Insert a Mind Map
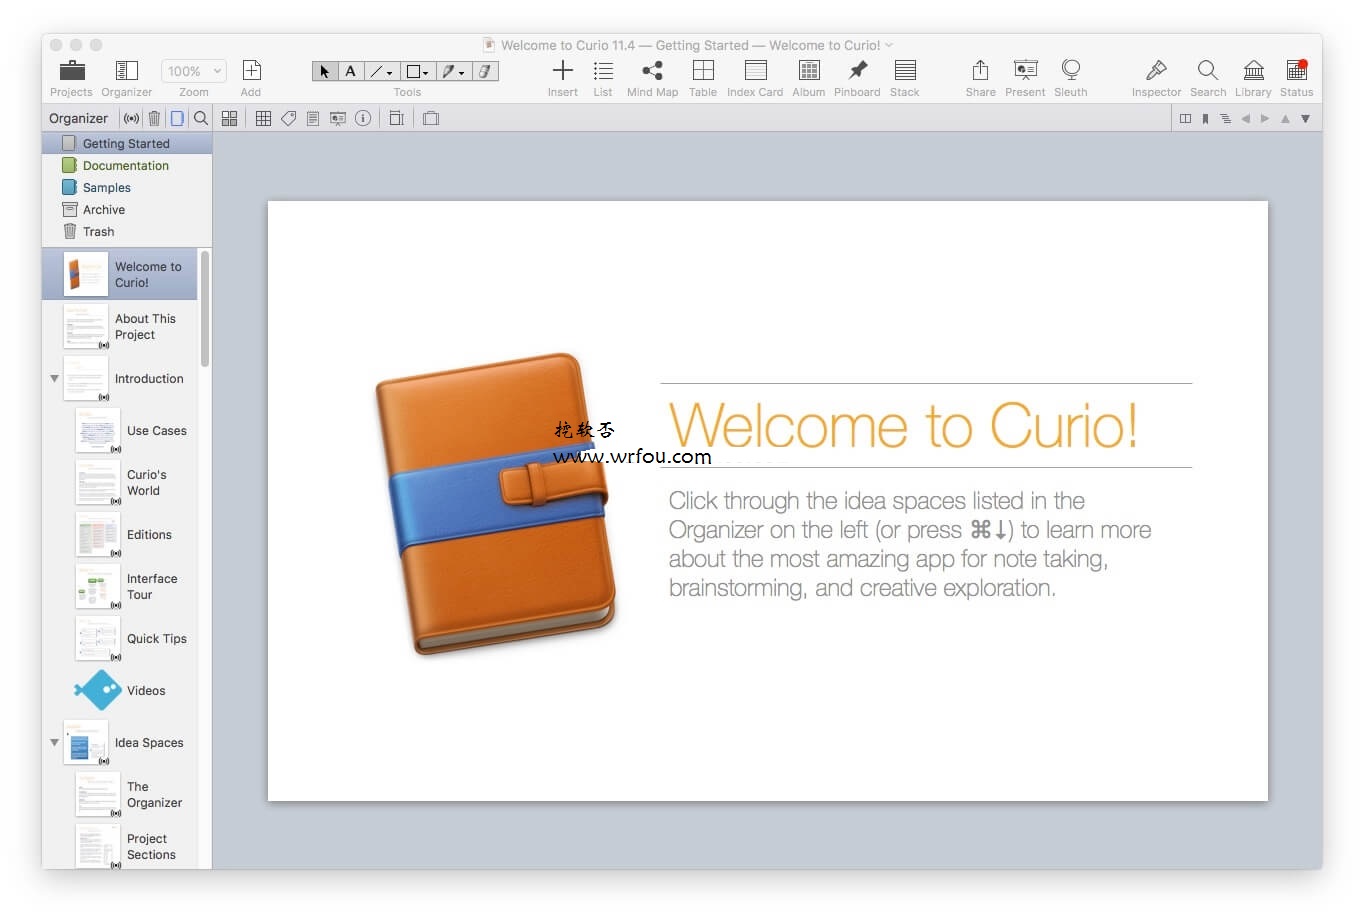1364x919 pixels. (x=652, y=70)
